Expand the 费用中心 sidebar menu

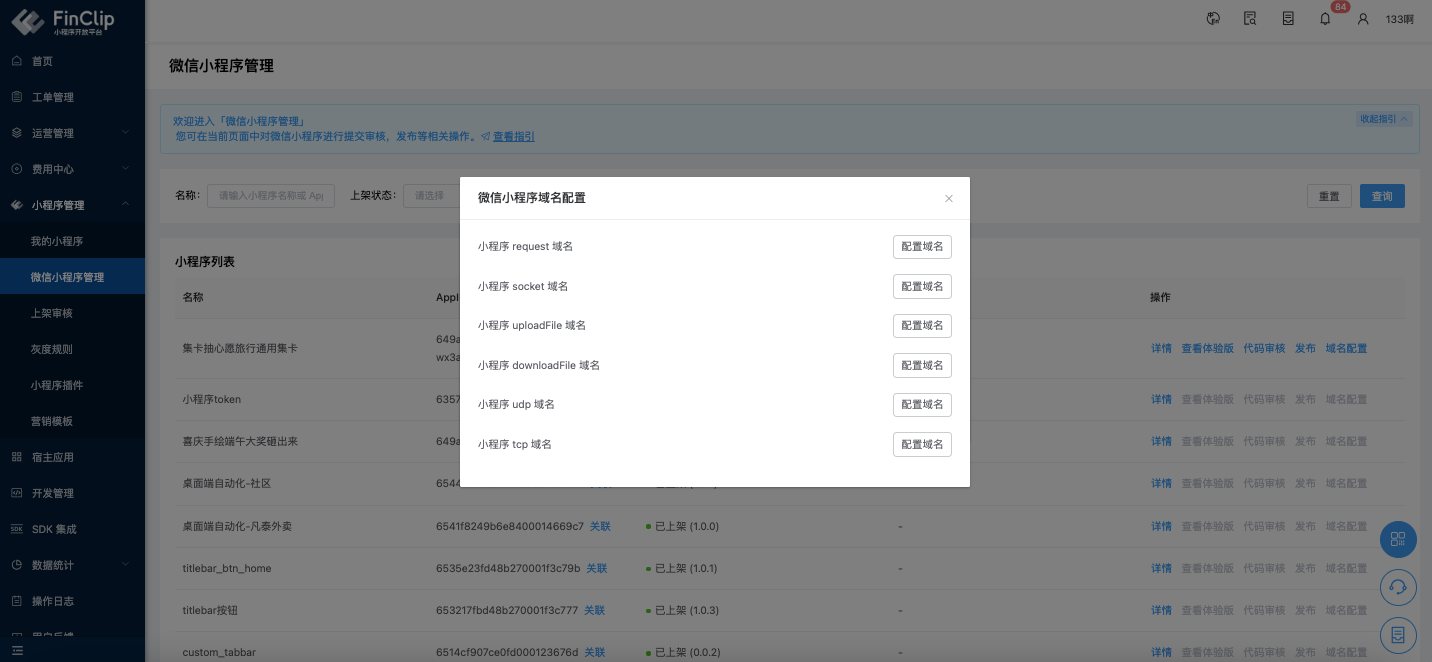(x=72, y=169)
